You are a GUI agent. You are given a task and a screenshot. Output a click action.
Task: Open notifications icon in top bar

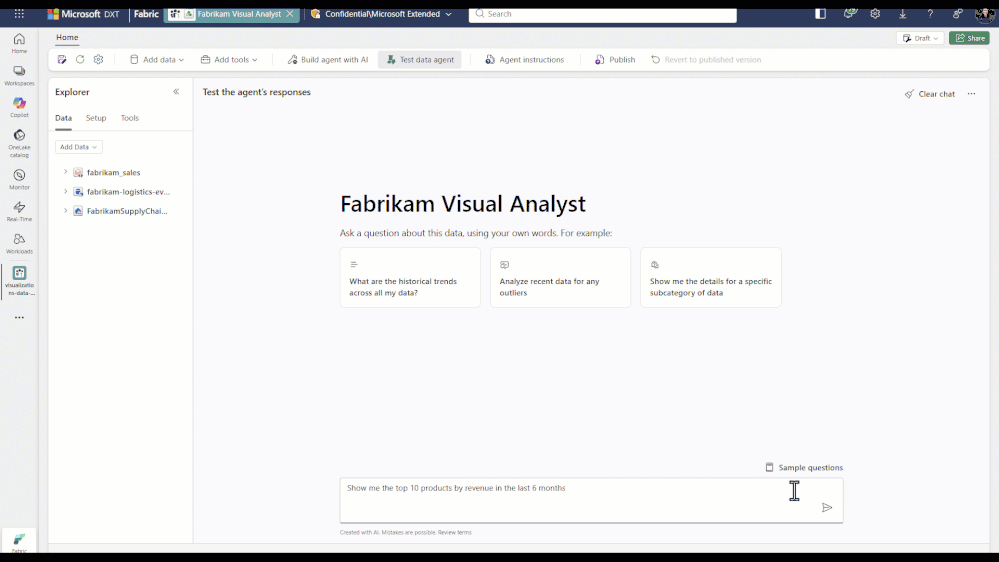(849, 13)
